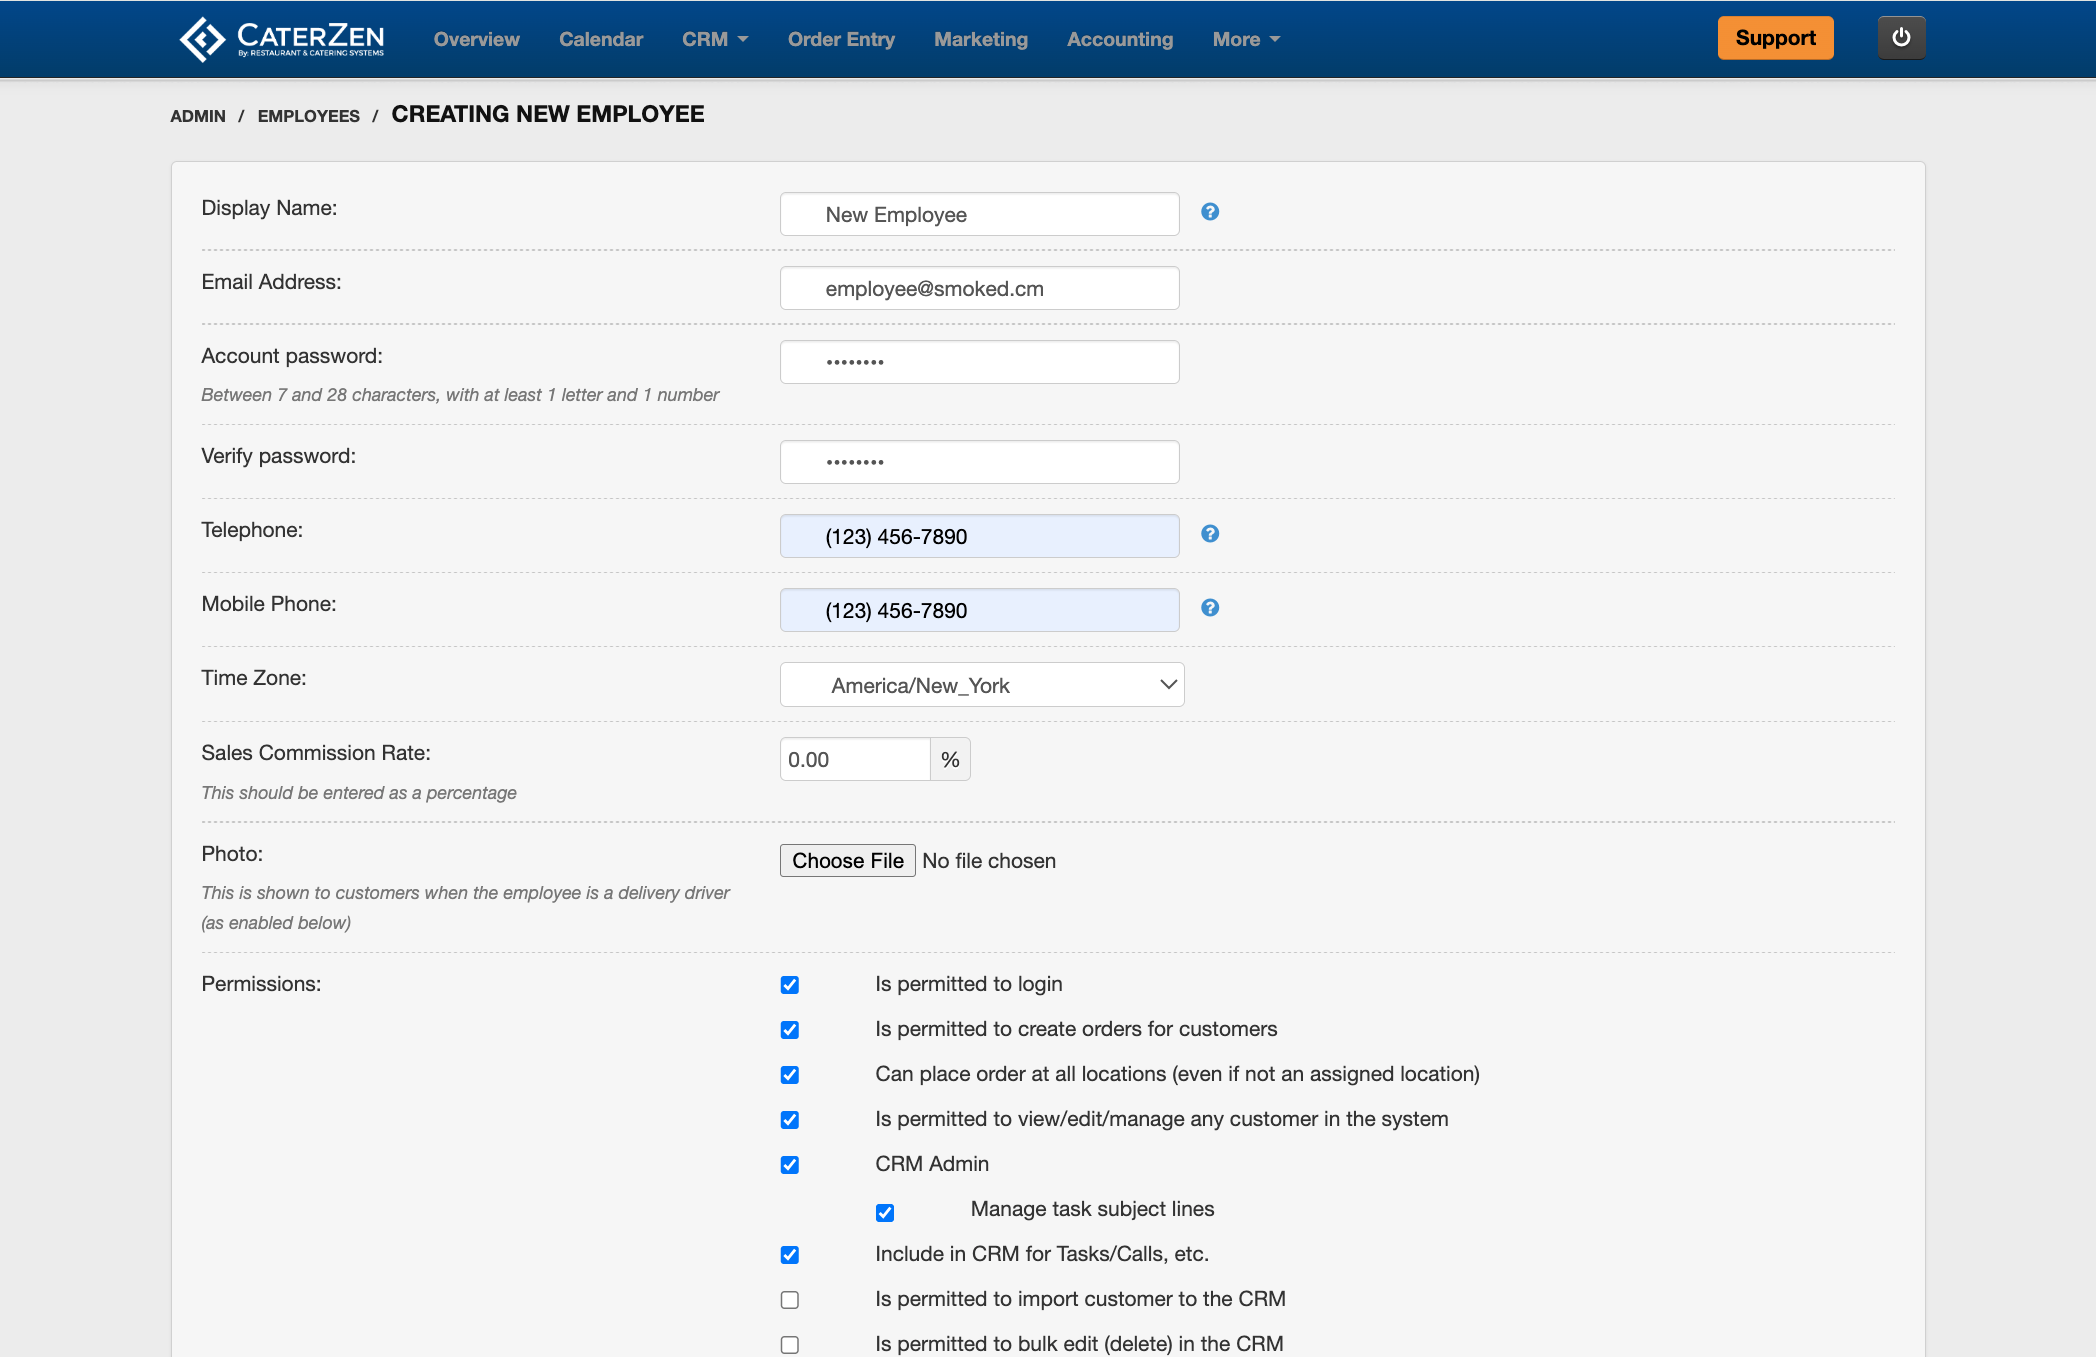
Task: Uncheck Include in CRM for Tasks/Calls
Action: point(790,1255)
